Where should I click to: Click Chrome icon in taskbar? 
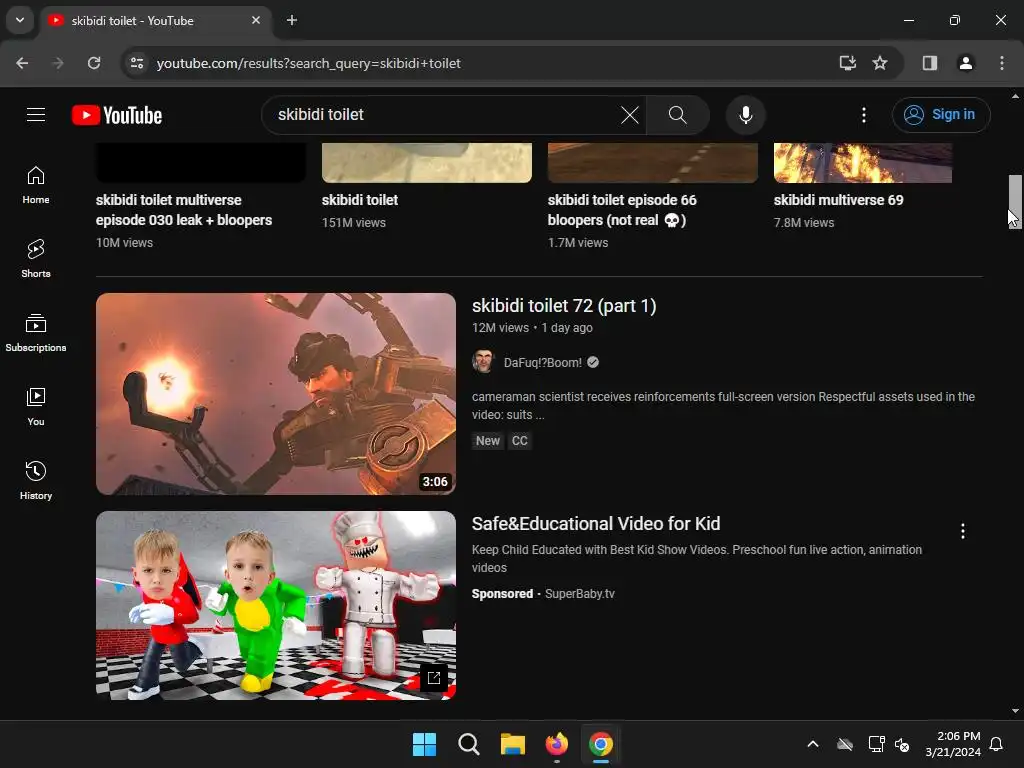(601, 744)
